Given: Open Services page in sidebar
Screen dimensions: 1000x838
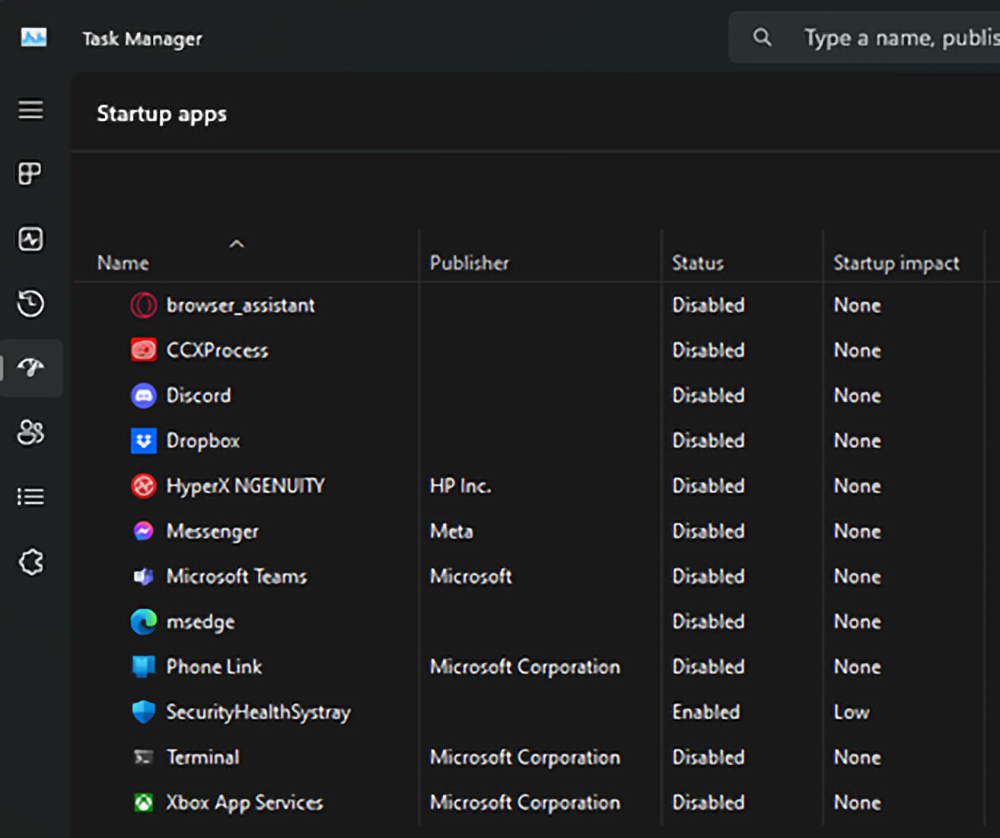Looking at the screenshot, I should (x=31, y=562).
